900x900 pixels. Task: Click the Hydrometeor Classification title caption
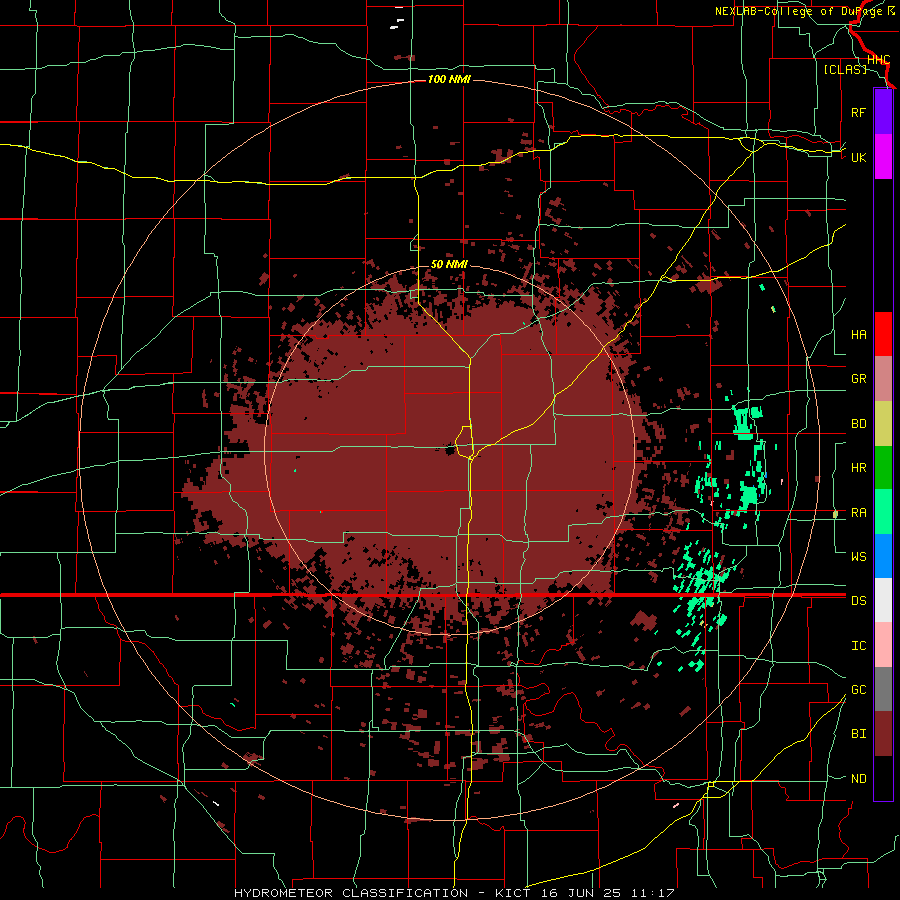[453, 893]
